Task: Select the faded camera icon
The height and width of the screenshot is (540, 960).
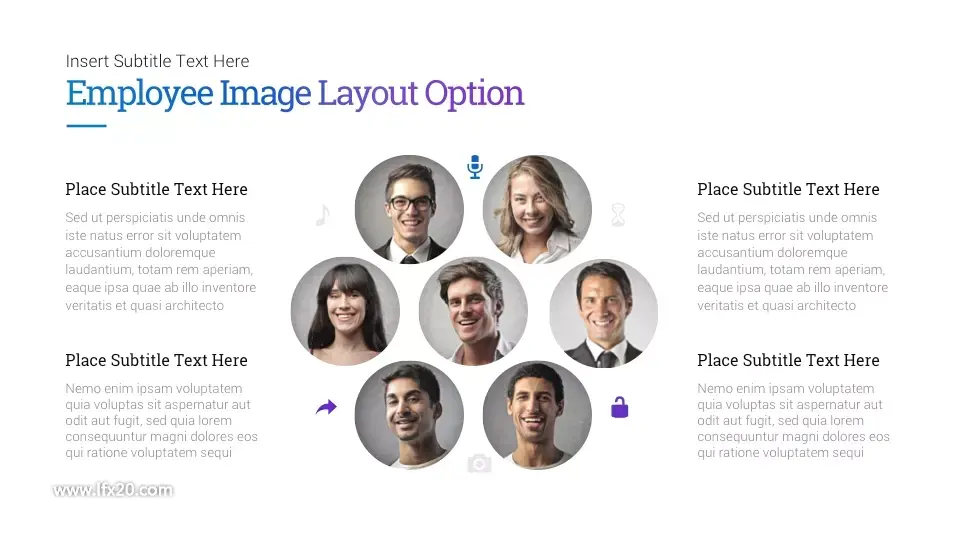Action: [x=479, y=463]
